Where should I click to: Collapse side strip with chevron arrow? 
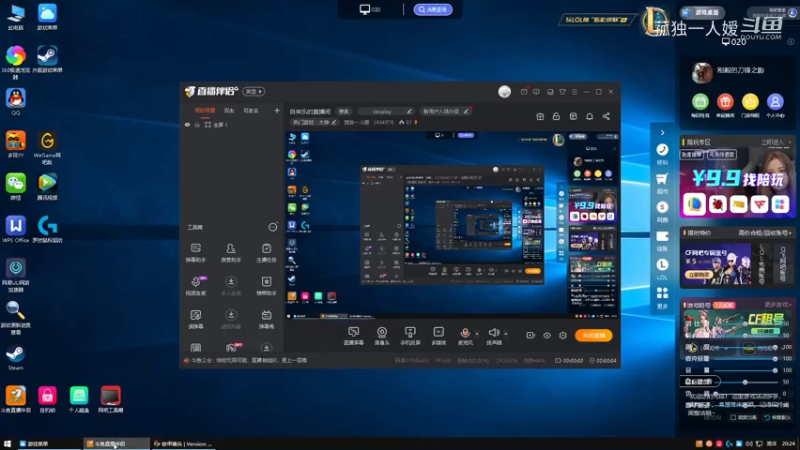[x=662, y=133]
